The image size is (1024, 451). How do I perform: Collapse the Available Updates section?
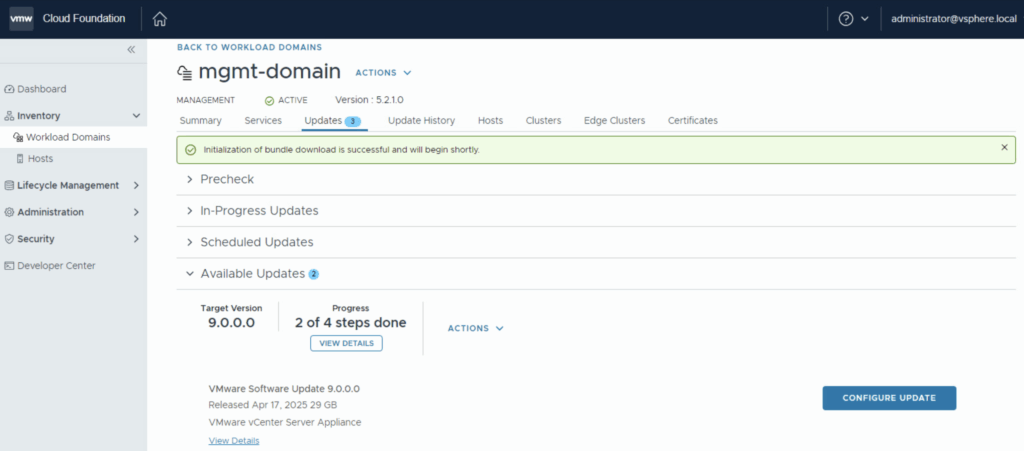pyautogui.click(x=191, y=273)
